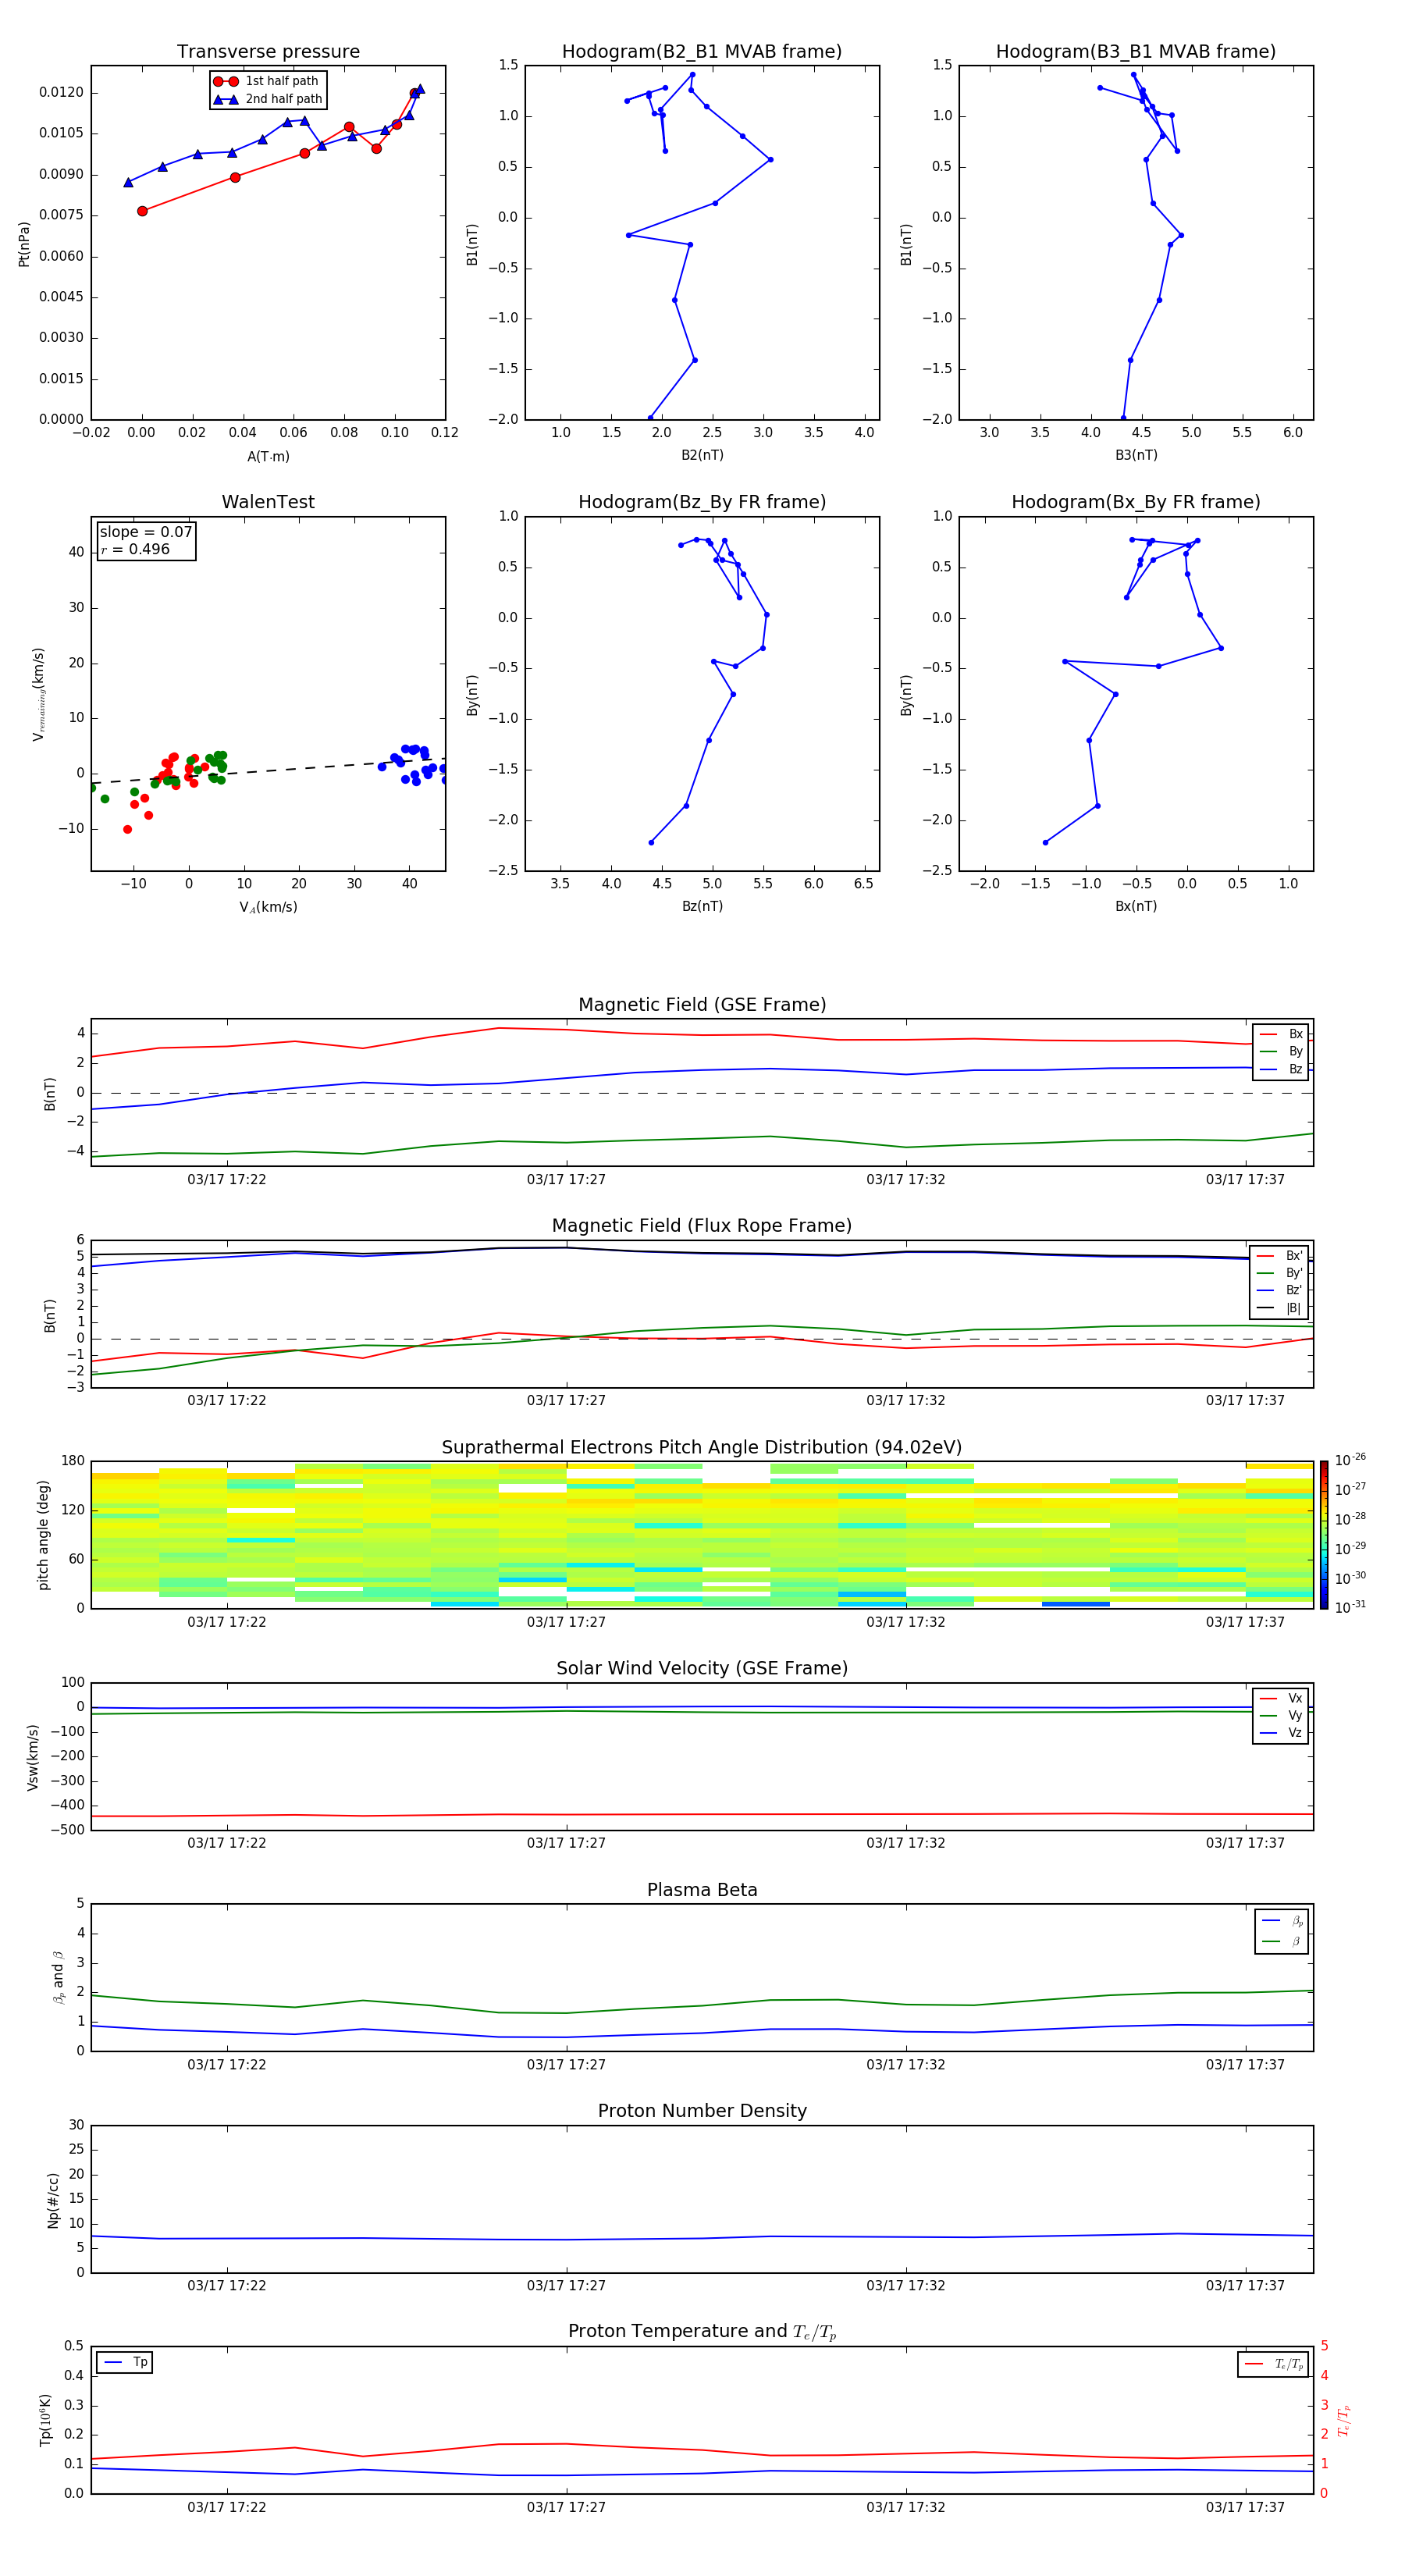
Task: Click the "Hodogram(B2_B1 MVAB frame)" title
Action: [701, 51]
